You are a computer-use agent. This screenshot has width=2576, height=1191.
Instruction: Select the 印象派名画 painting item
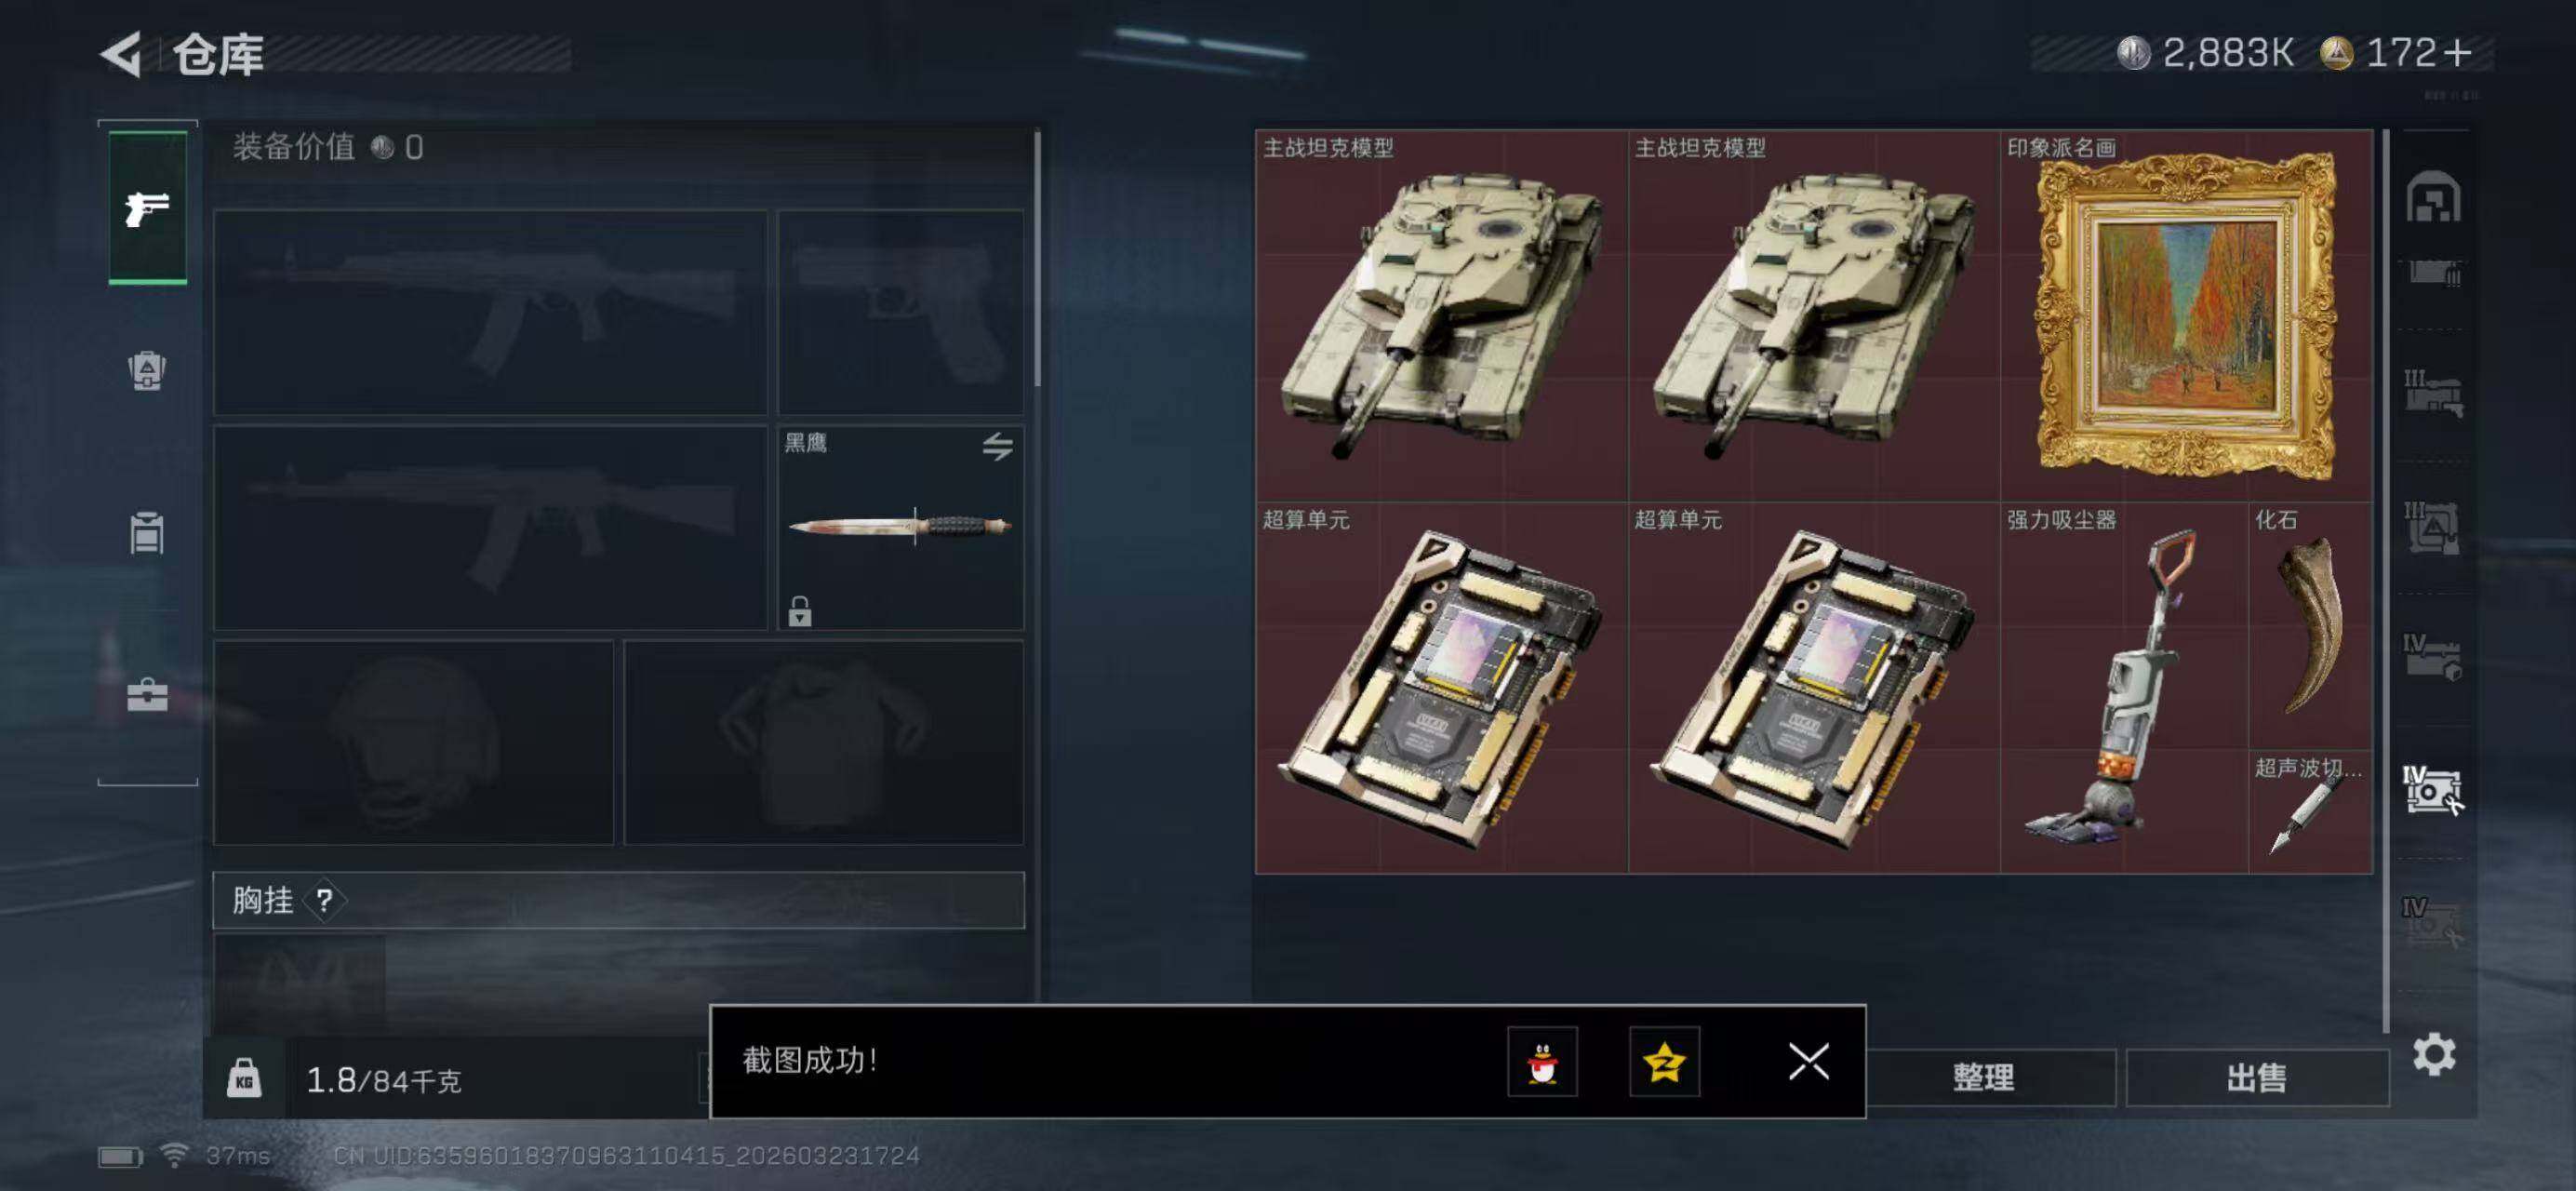[x=2186, y=316]
